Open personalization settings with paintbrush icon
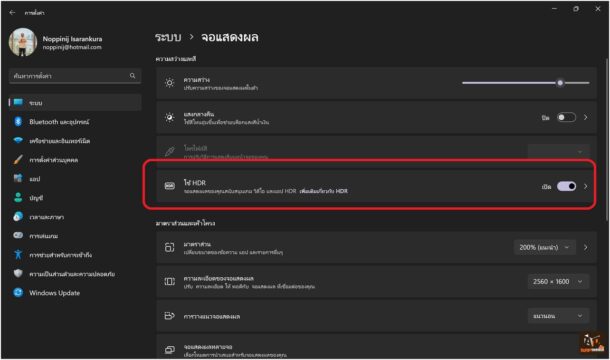This screenshot has height=360, width=610. click(x=75, y=160)
